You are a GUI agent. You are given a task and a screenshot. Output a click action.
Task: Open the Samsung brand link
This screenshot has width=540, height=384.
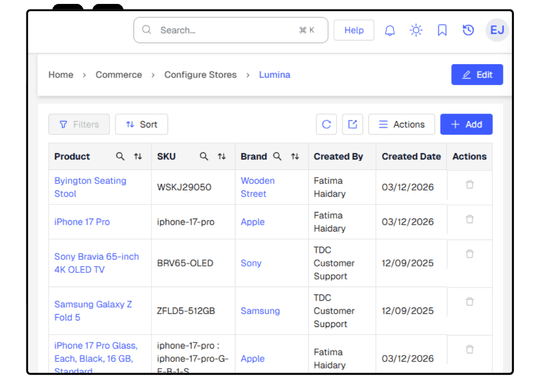(x=260, y=311)
